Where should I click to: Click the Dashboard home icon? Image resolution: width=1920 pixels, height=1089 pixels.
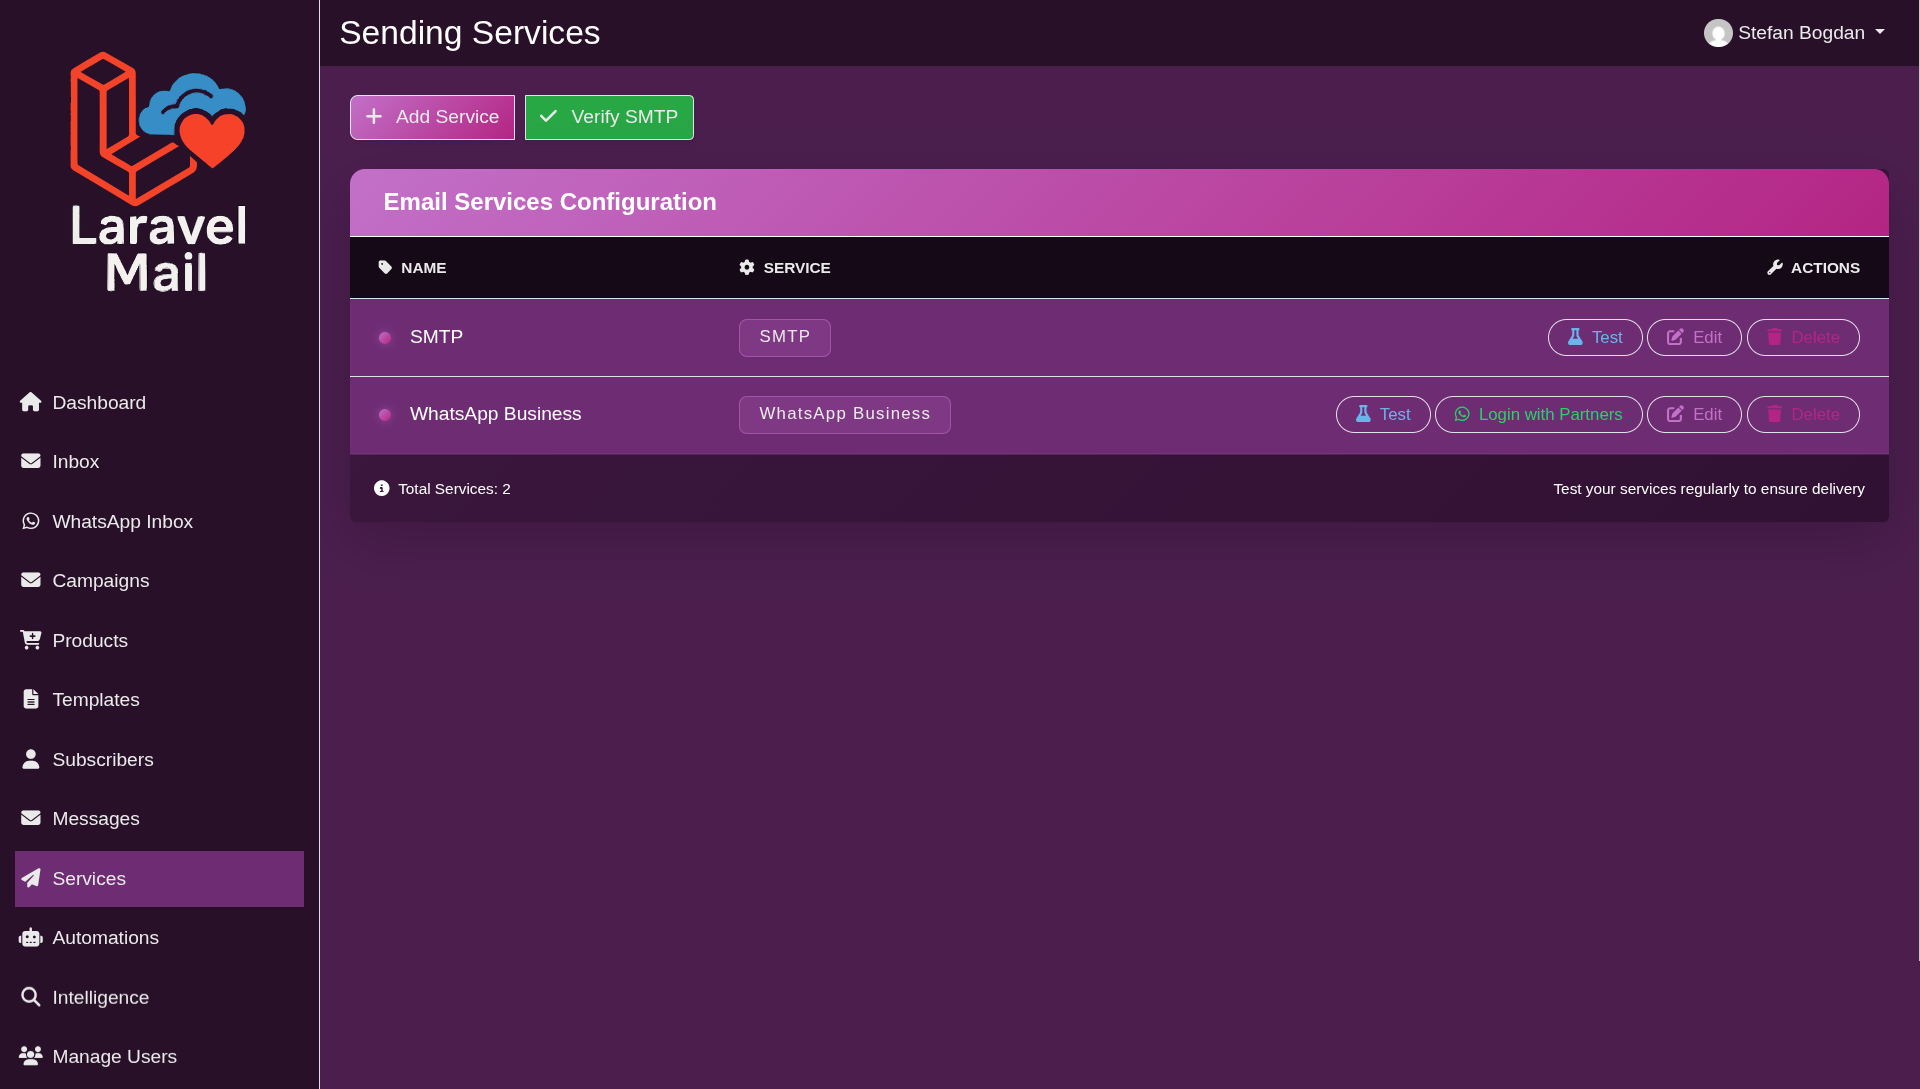click(31, 402)
